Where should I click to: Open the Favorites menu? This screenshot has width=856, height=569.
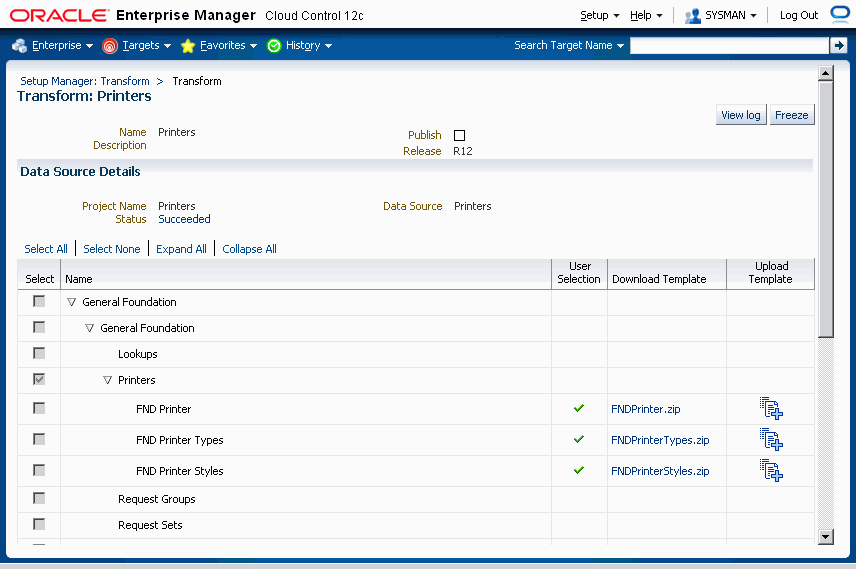228,45
